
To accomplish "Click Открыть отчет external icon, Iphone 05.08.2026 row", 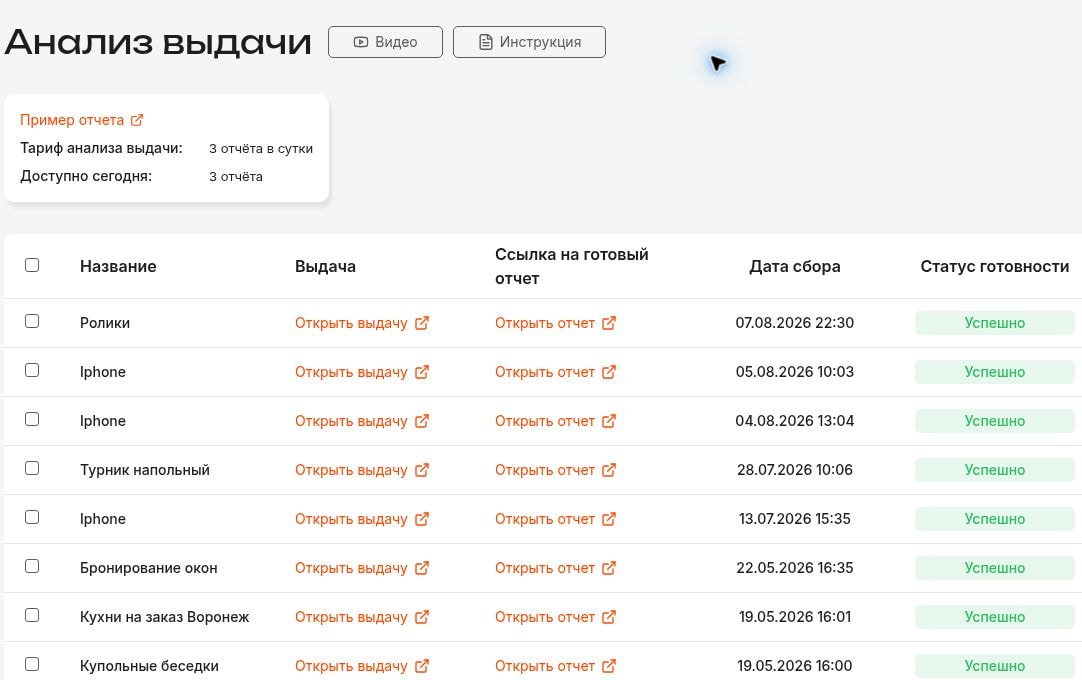I will [609, 372].
